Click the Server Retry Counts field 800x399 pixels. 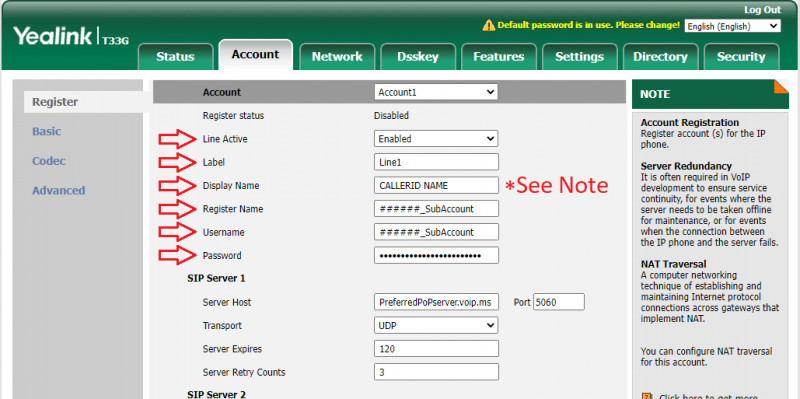[x=436, y=372]
